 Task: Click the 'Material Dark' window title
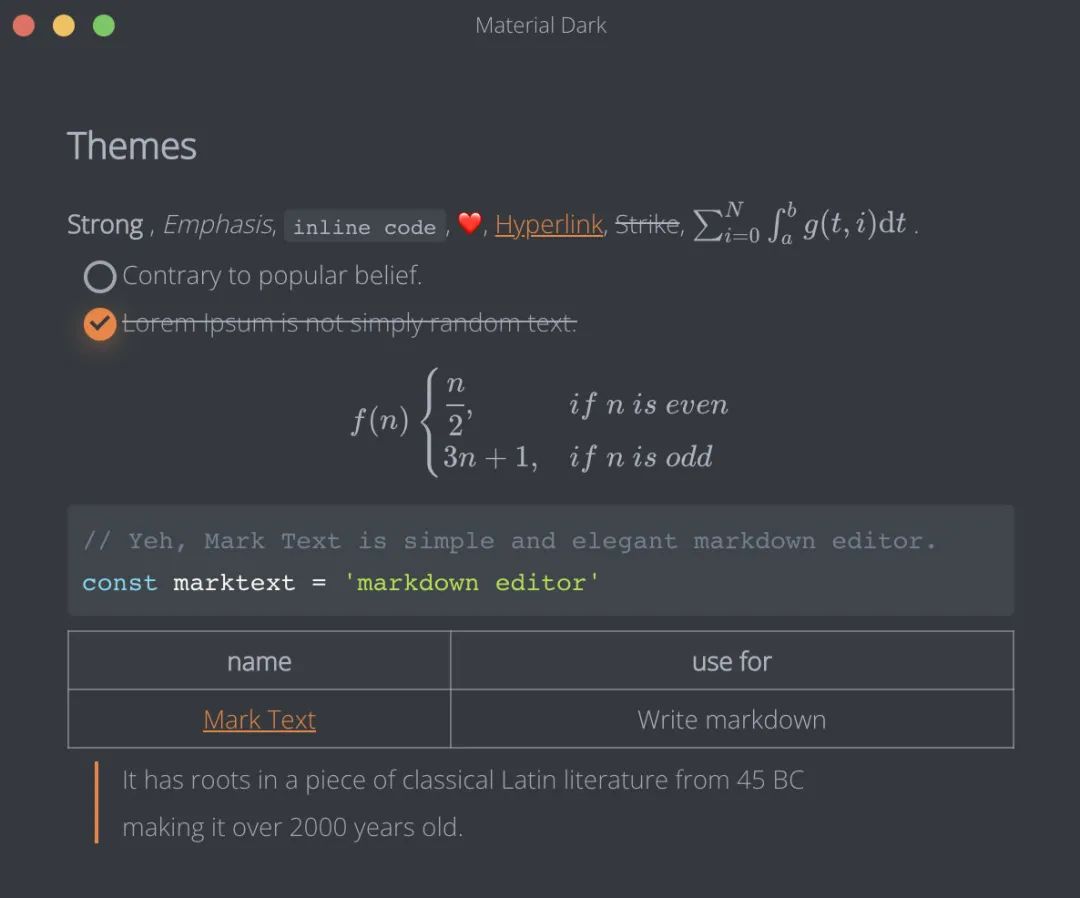pyautogui.click(x=540, y=26)
